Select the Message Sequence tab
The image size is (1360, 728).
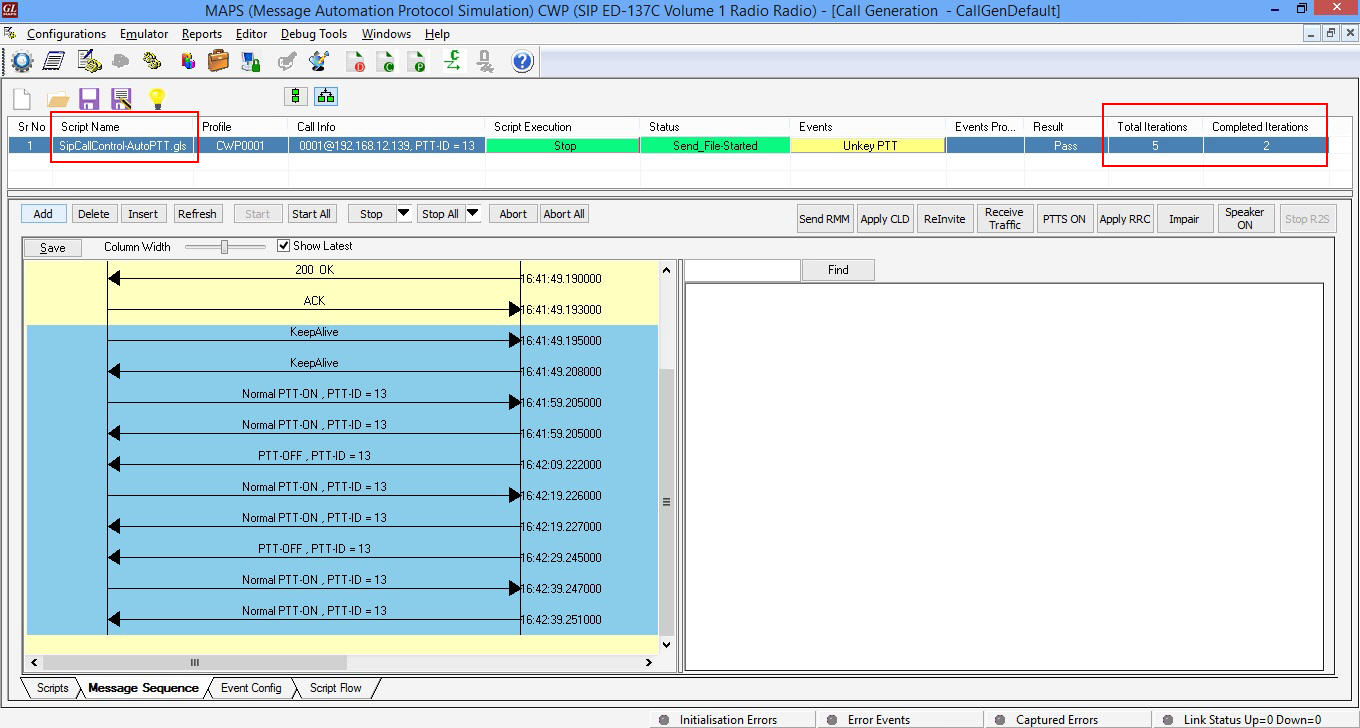141,688
